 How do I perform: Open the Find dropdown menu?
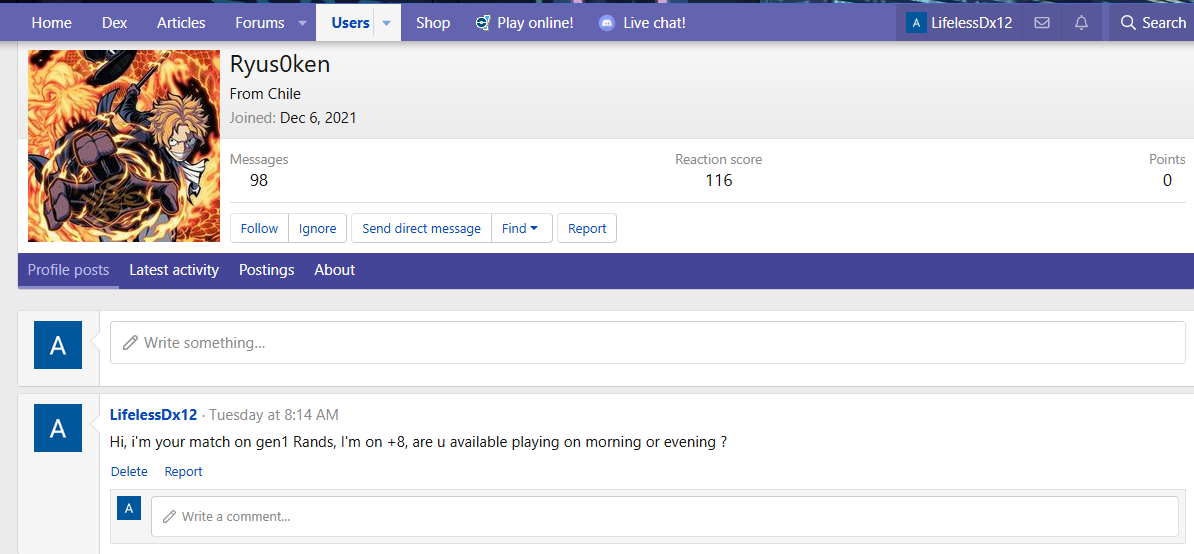pos(519,228)
